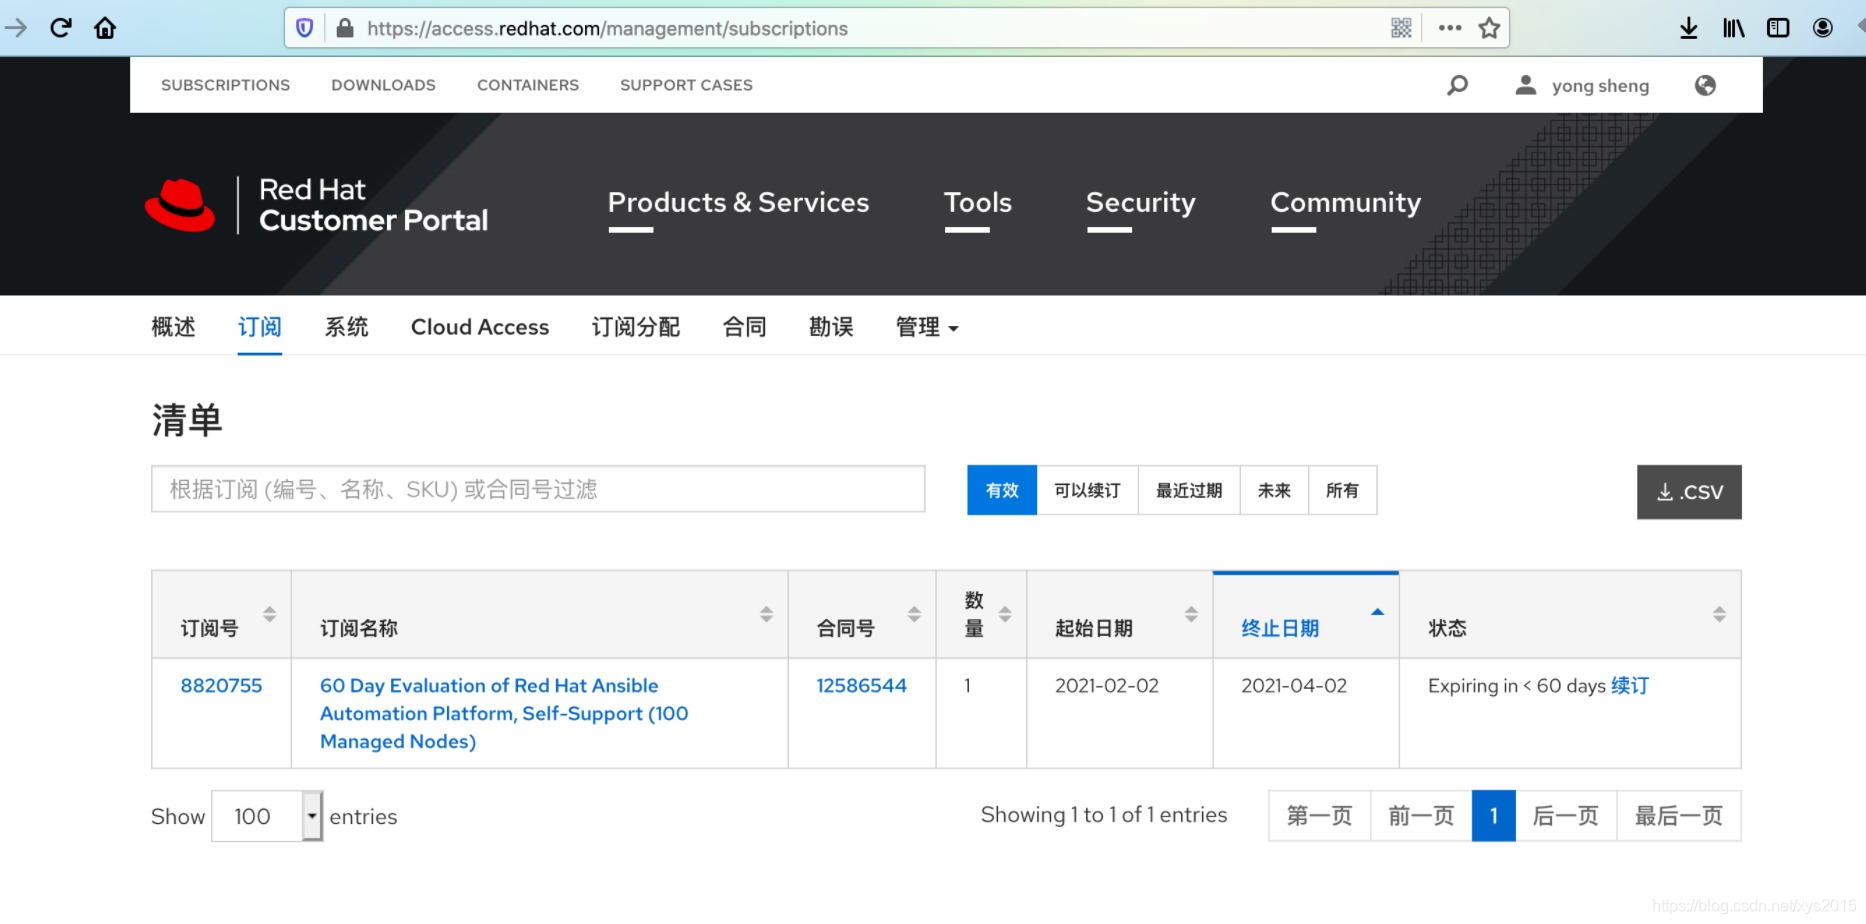
Task: Open CONTAINERS in top navigation
Action: coord(528,85)
